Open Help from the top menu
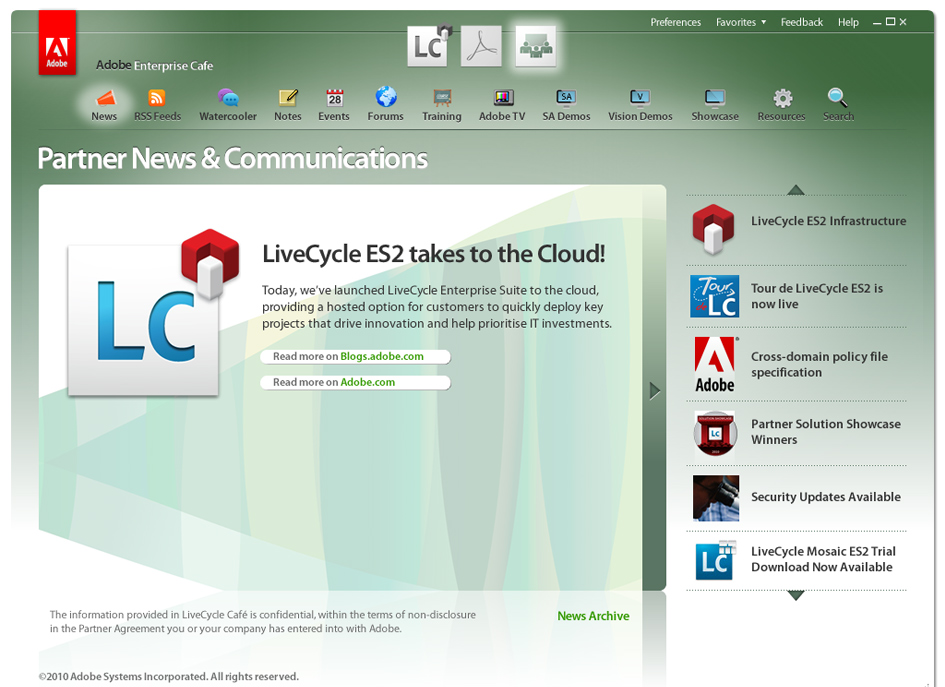The height and width of the screenshot is (687, 945). [848, 22]
